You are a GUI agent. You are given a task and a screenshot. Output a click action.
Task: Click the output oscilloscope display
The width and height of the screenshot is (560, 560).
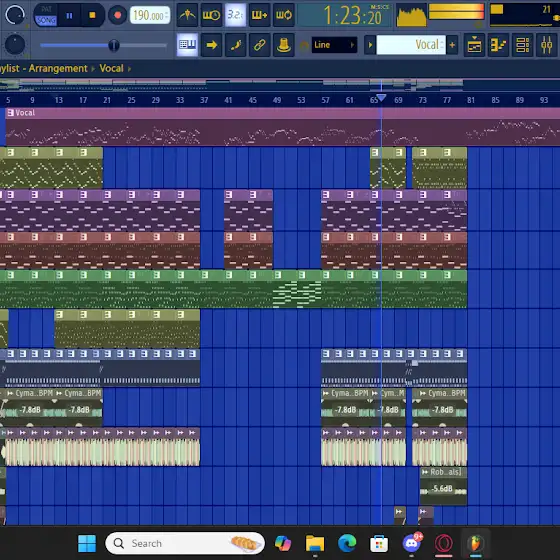(411, 15)
